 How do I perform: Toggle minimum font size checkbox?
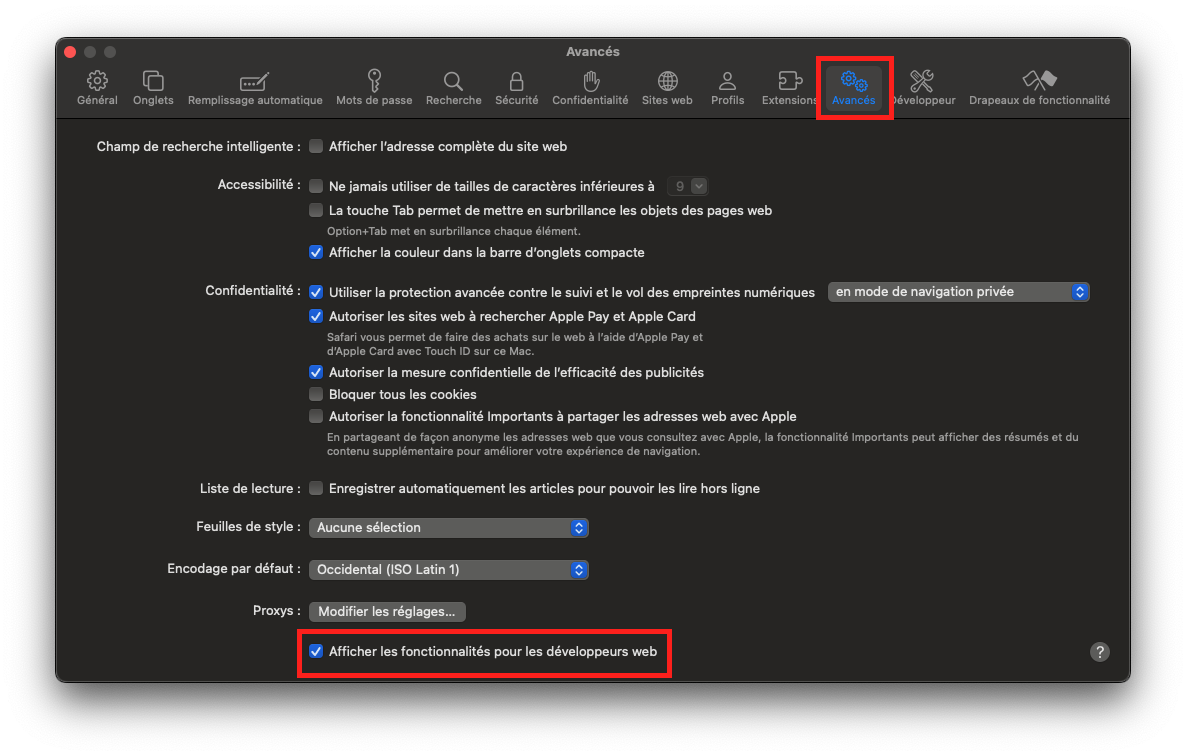point(316,186)
